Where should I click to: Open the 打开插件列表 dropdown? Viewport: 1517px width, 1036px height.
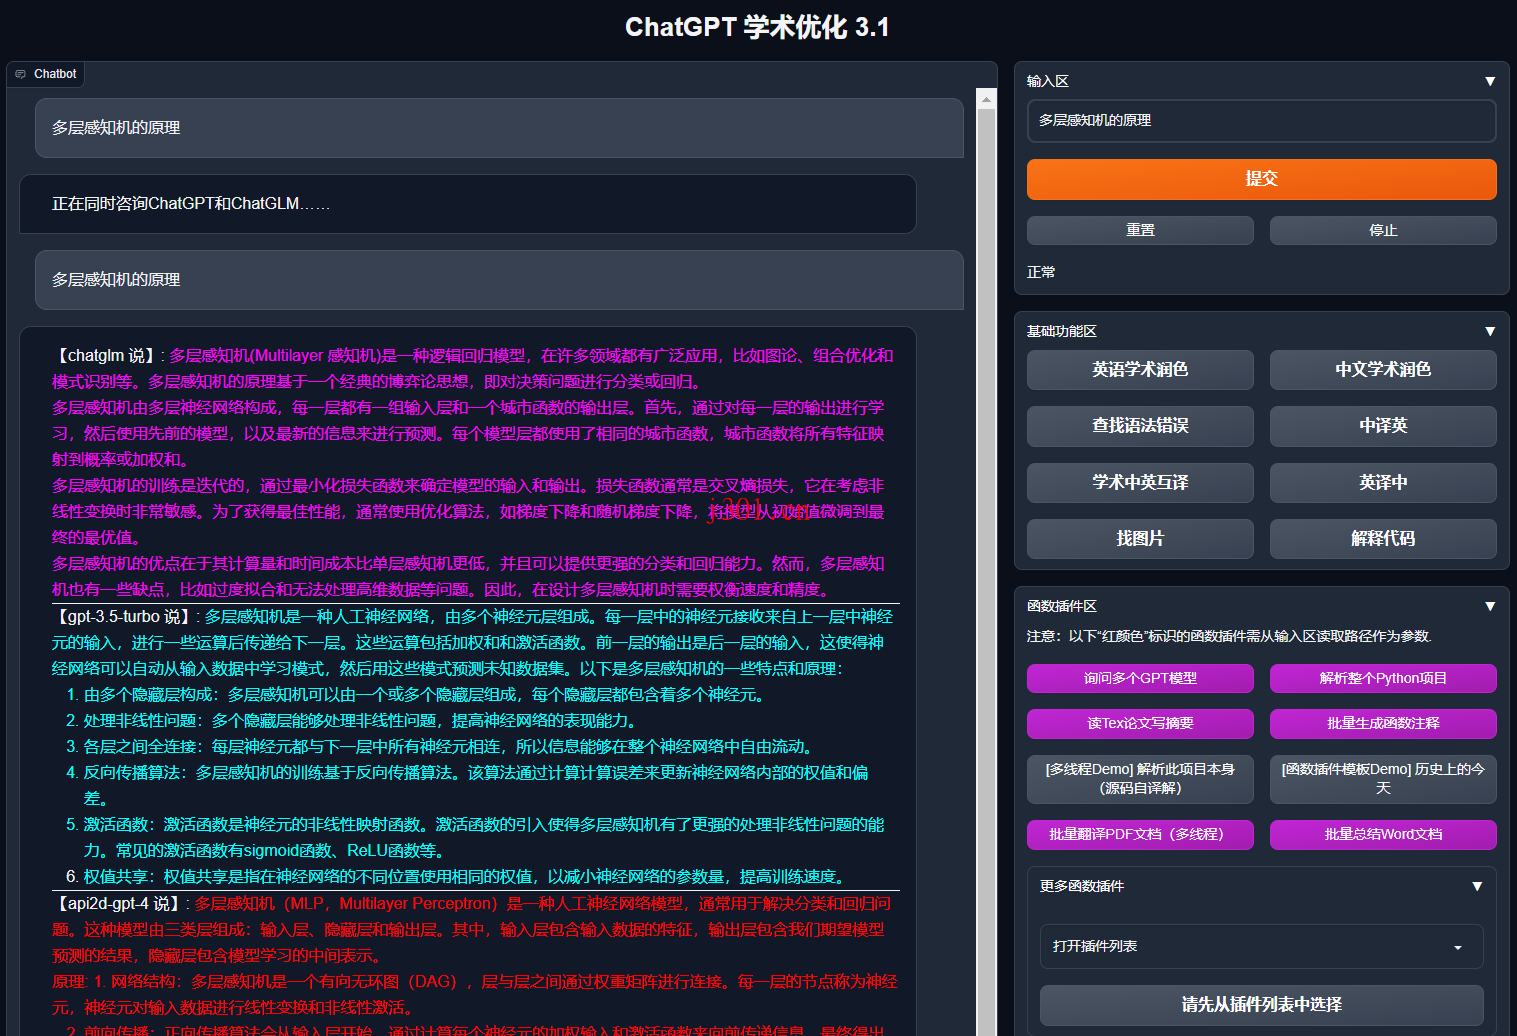pos(1261,946)
